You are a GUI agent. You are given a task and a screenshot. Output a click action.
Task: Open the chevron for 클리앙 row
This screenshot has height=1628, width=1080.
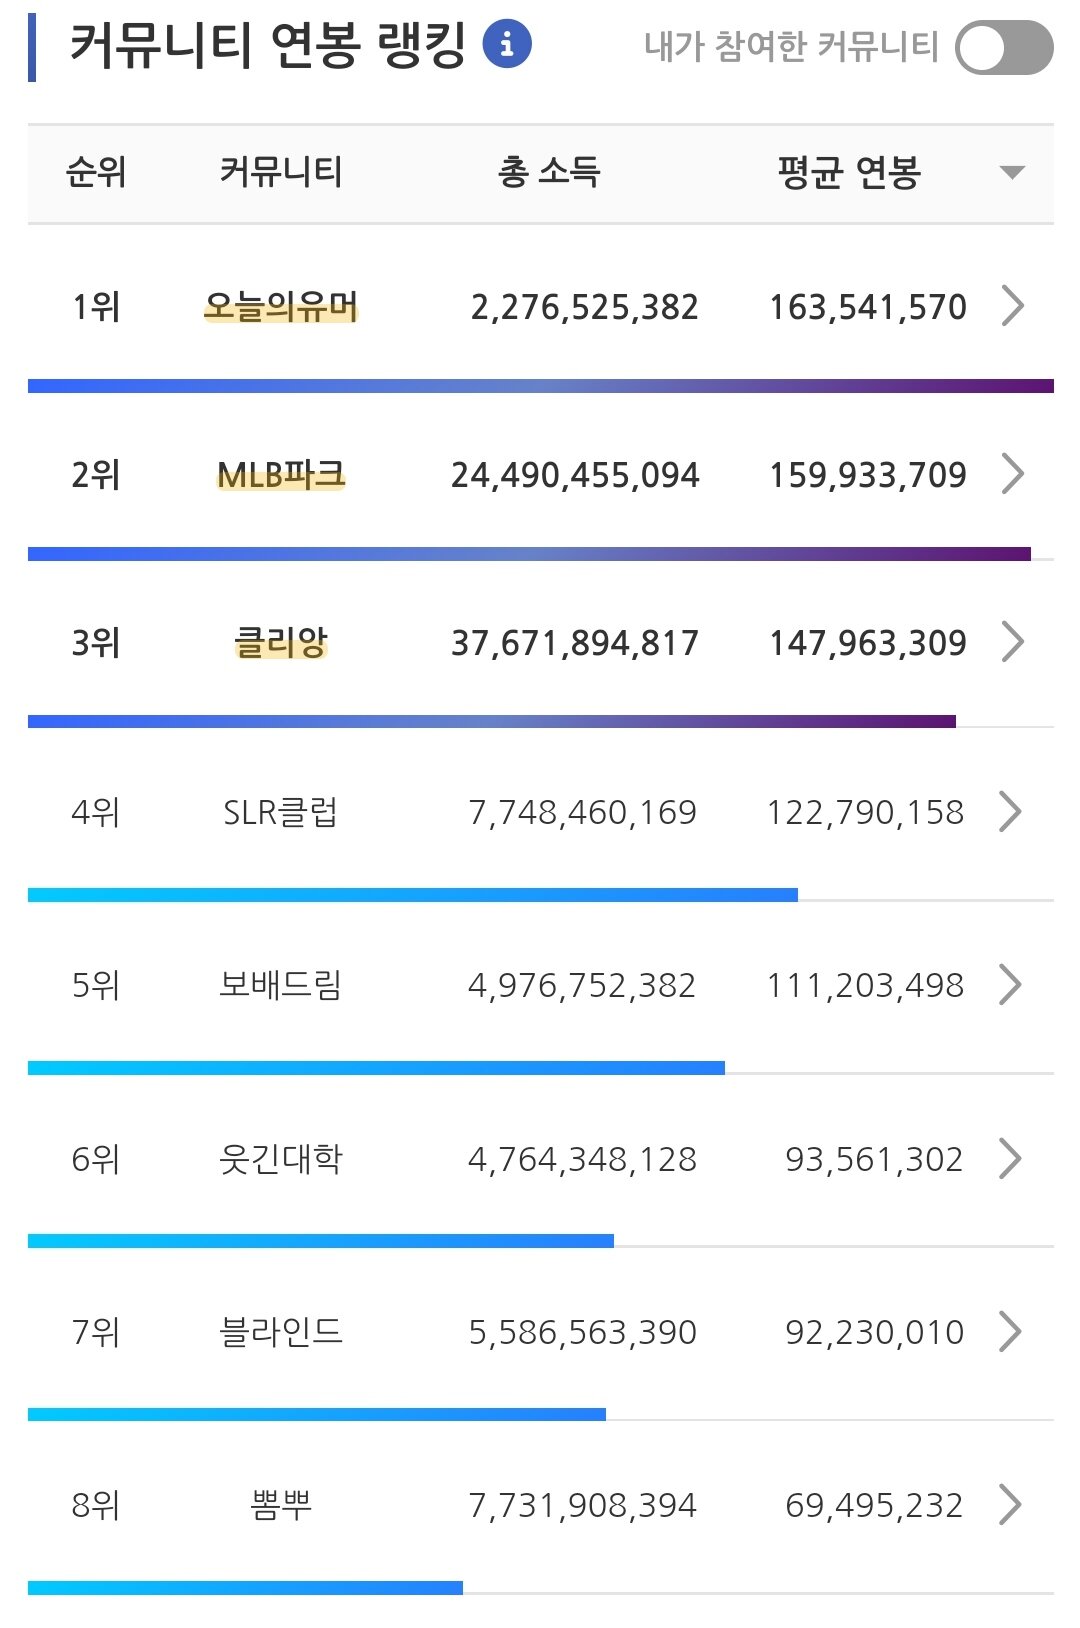point(1012,642)
